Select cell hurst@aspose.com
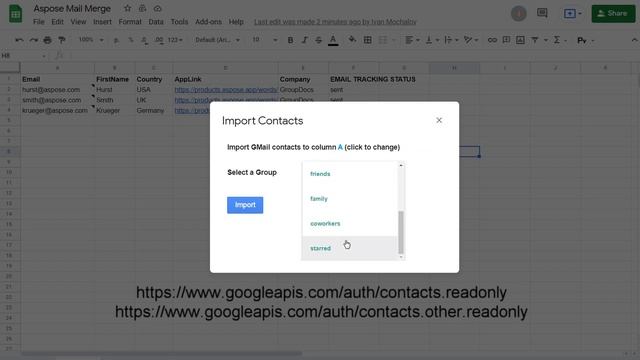The width and height of the screenshot is (640, 360). [x=57, y=89]
